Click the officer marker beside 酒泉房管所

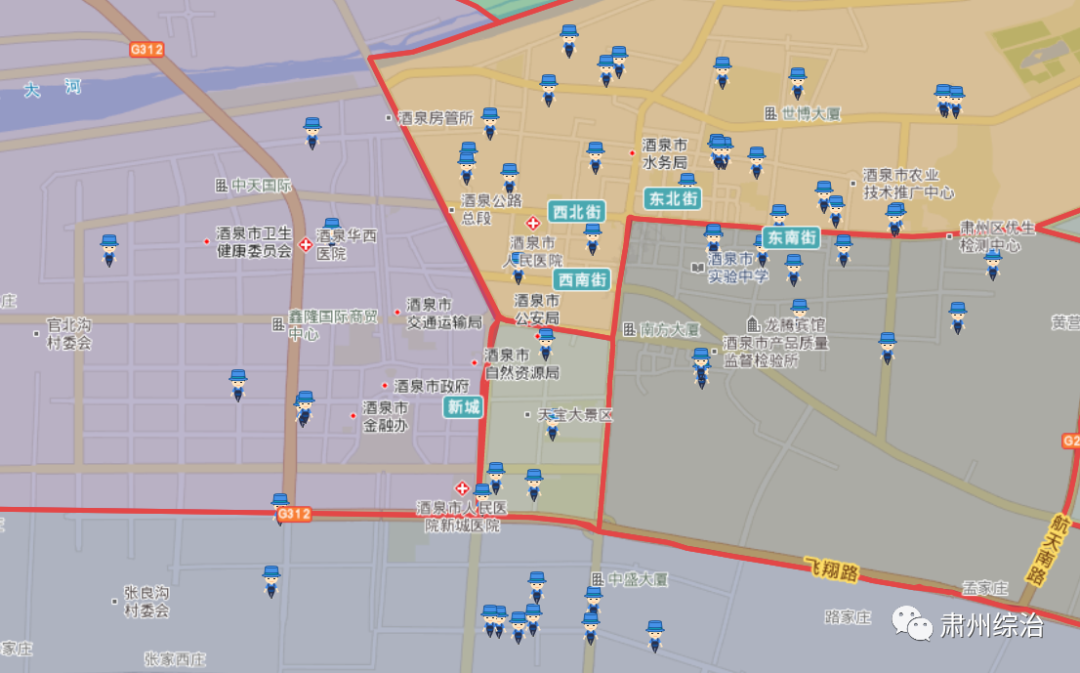pyautogui.click(x=490, y=123)
